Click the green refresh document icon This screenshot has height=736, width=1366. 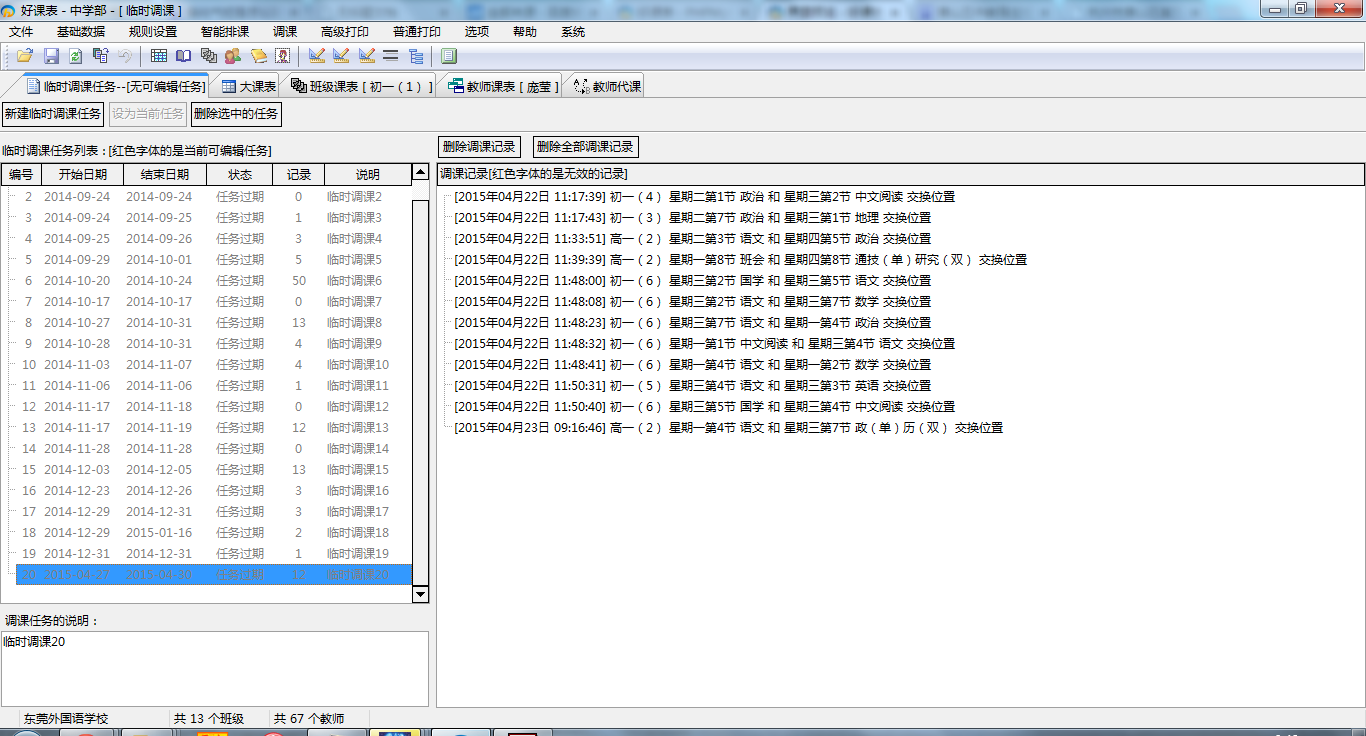[76, 56]
